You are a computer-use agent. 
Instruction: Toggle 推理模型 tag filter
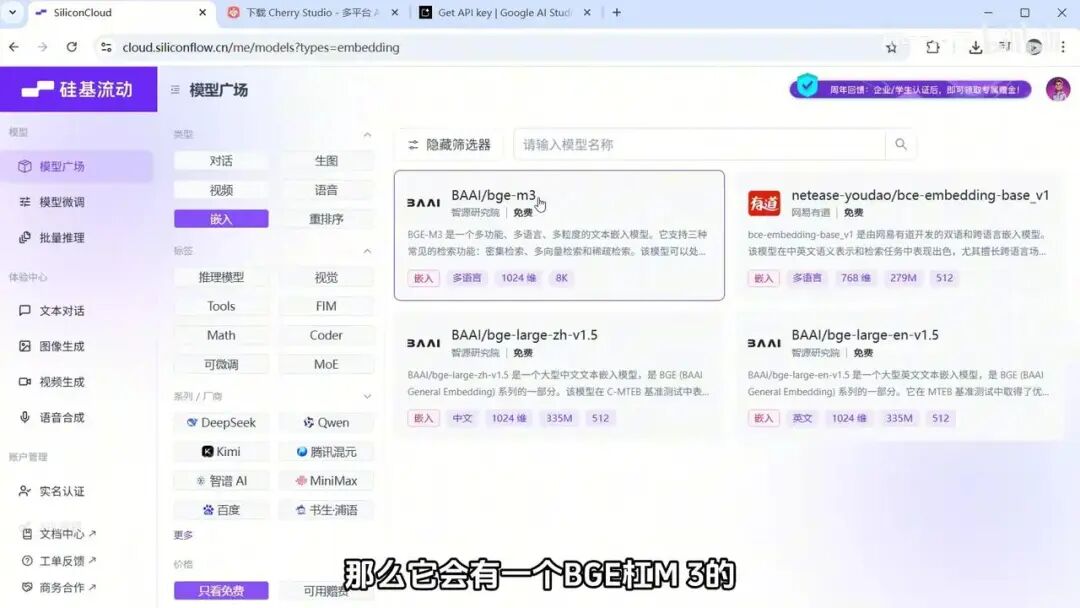point(221,277)
